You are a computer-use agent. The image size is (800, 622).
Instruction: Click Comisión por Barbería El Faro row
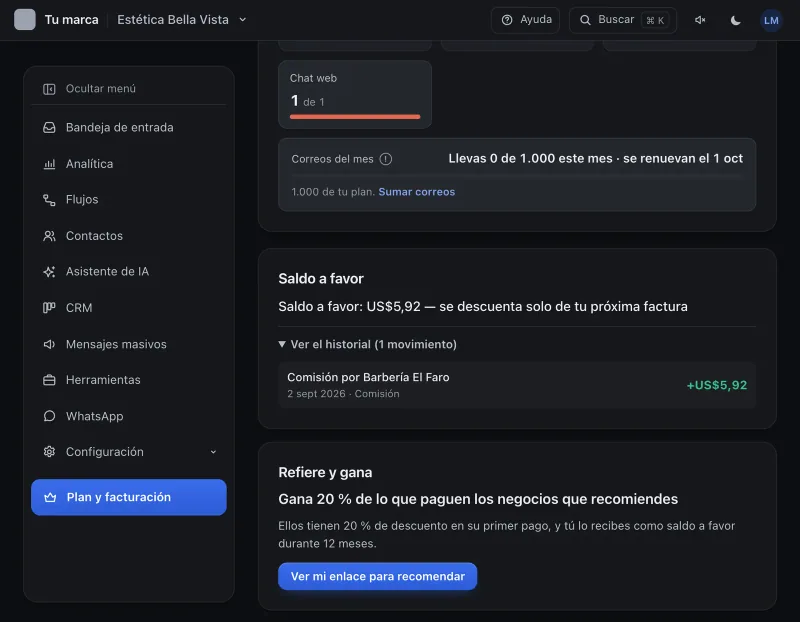click(517, 385)
